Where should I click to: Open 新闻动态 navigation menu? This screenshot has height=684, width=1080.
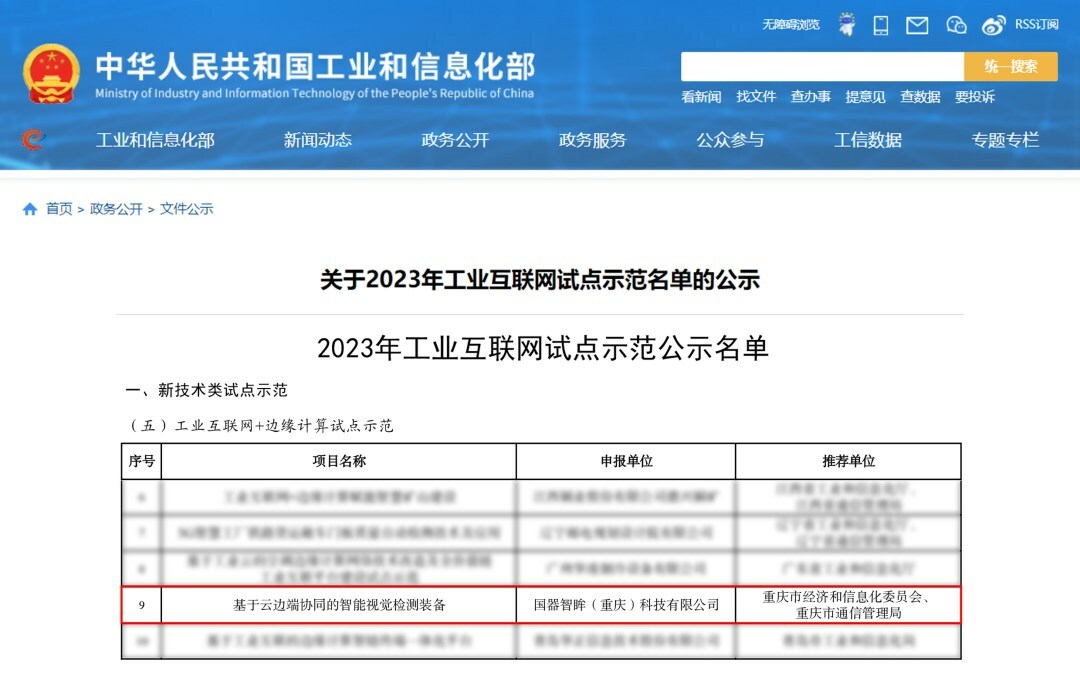pyautogui.click(x=317, y=140)
